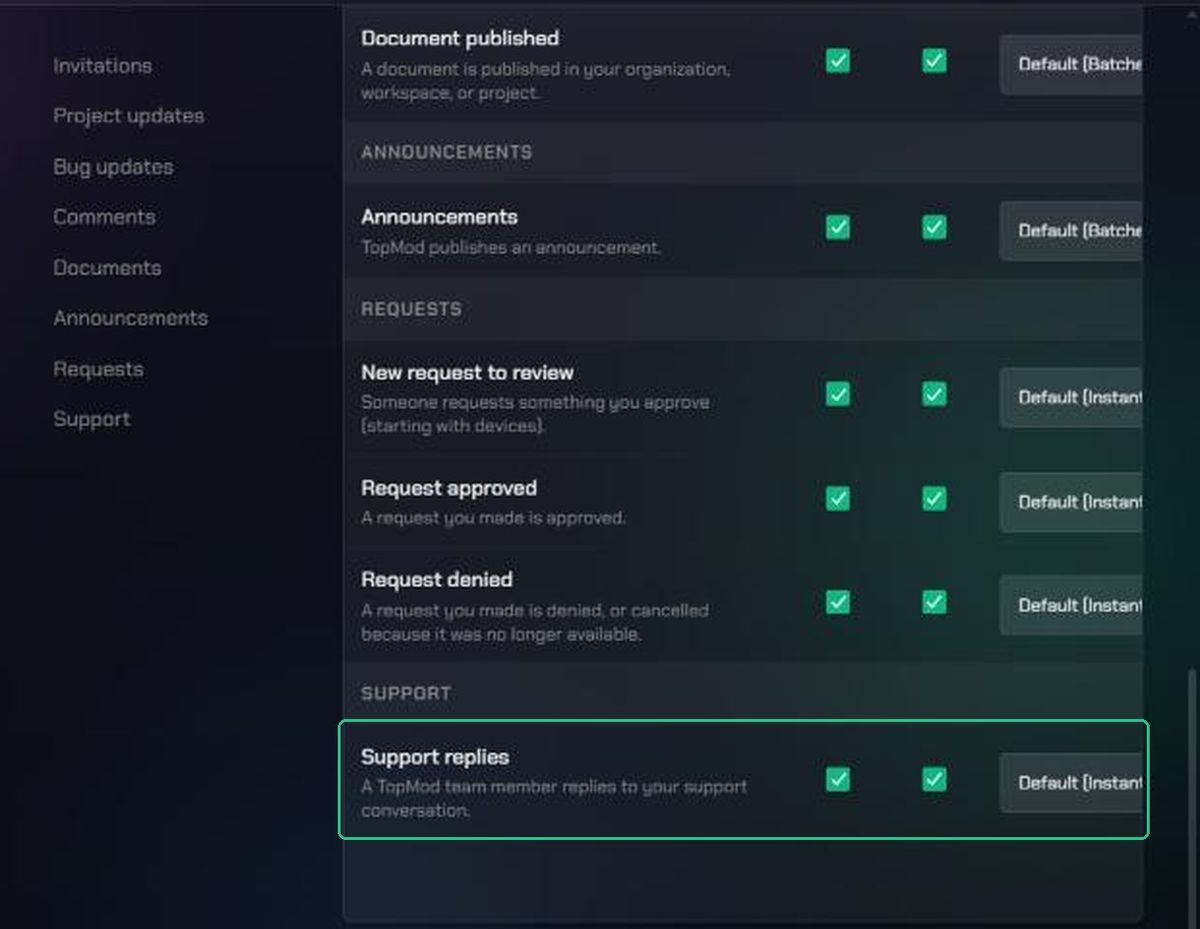Click the Document published title

(x=460, y=38)
